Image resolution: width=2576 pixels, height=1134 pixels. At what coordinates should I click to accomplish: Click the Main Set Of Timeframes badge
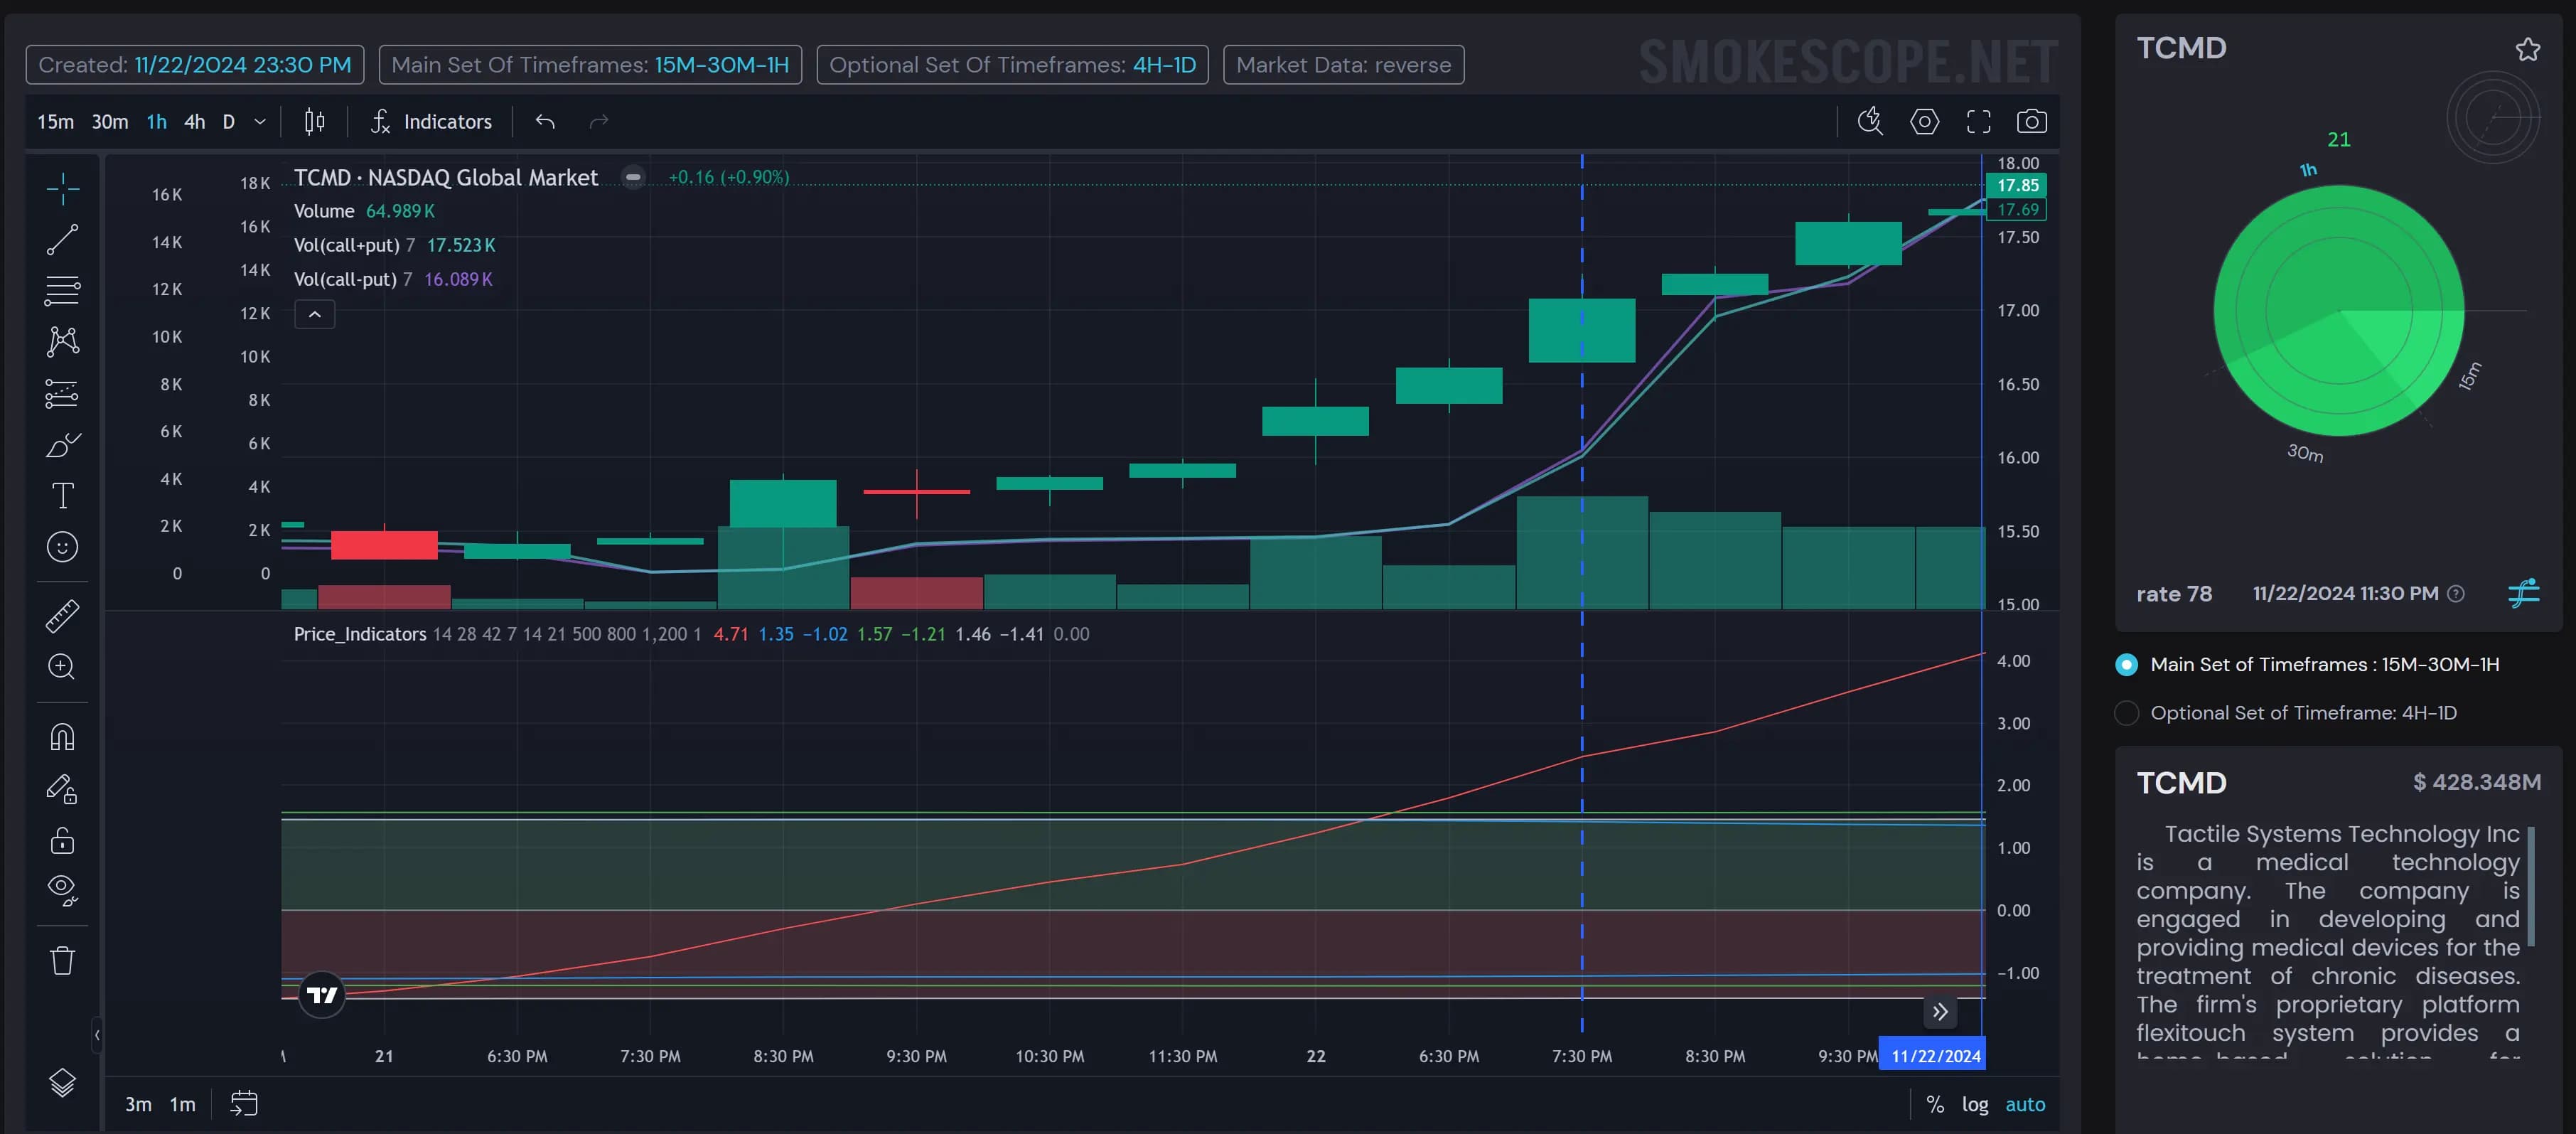tap(590, 65)
